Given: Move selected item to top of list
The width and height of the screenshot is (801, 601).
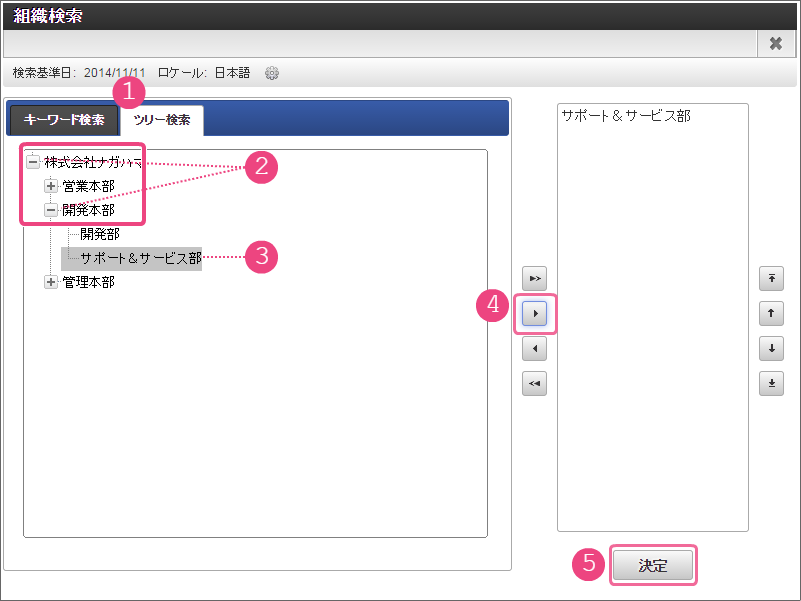Looking at the screenshot, I should (x=771, y=279).
